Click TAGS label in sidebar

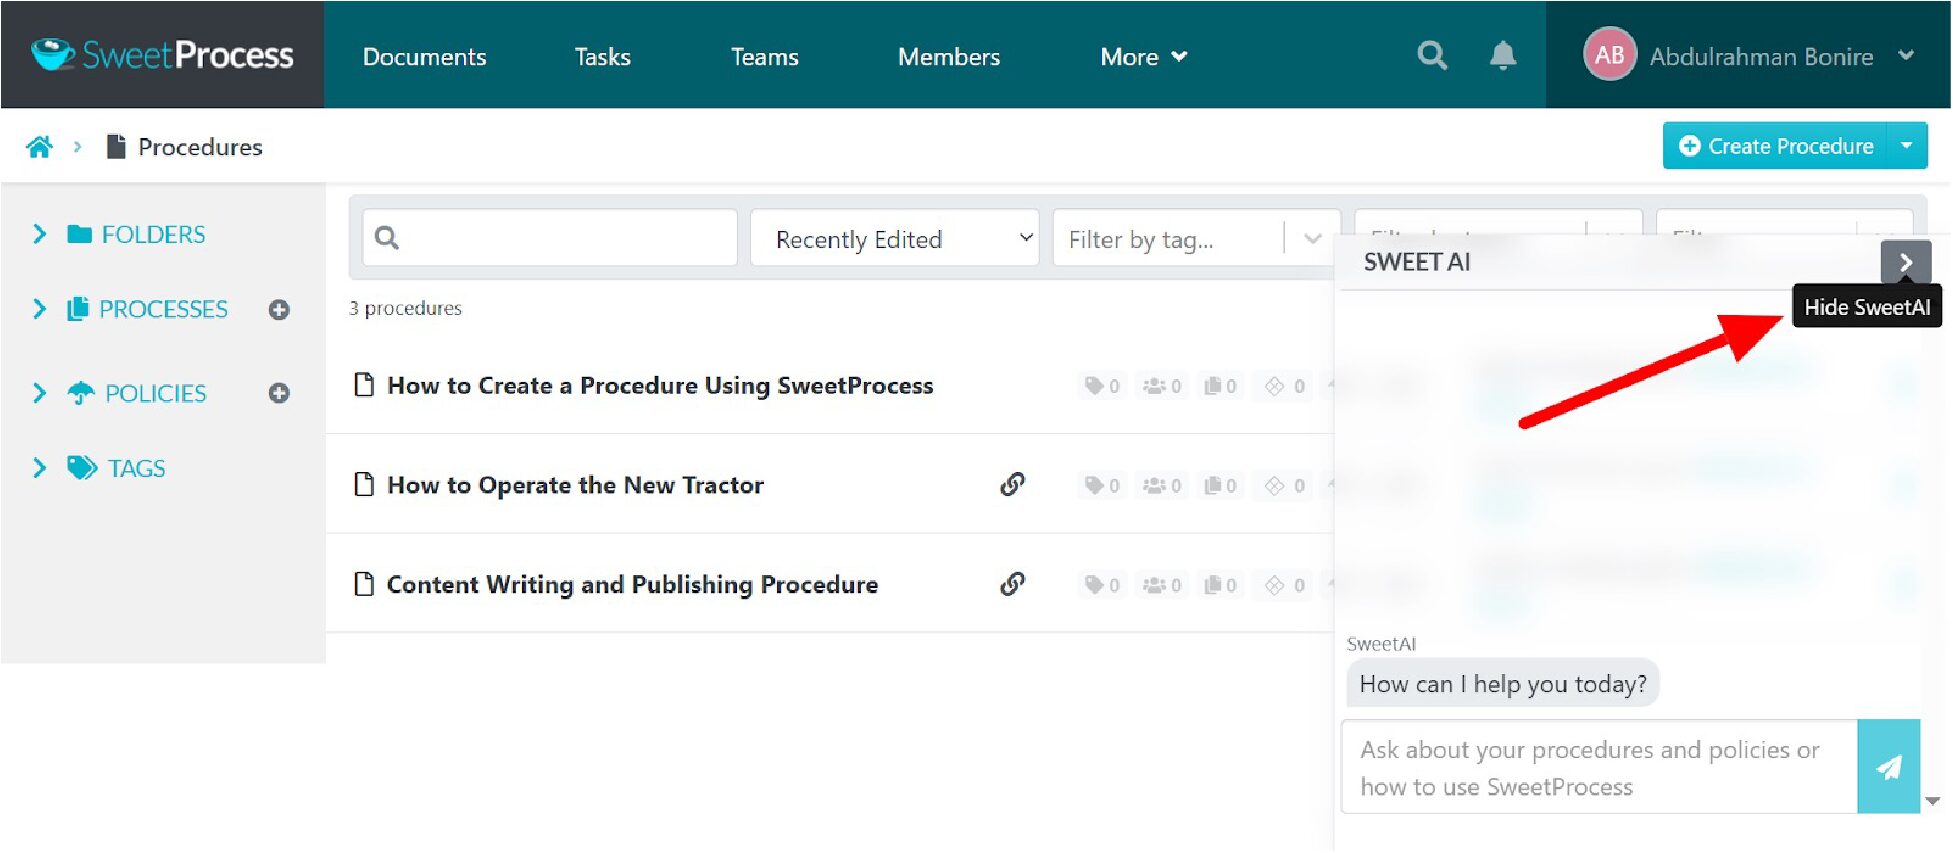pos(137,468)
